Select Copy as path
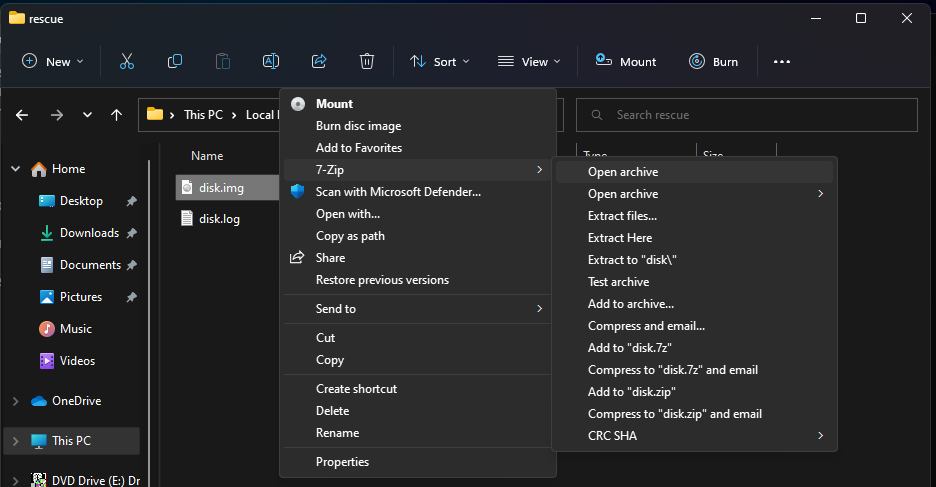 coord(418,236)
